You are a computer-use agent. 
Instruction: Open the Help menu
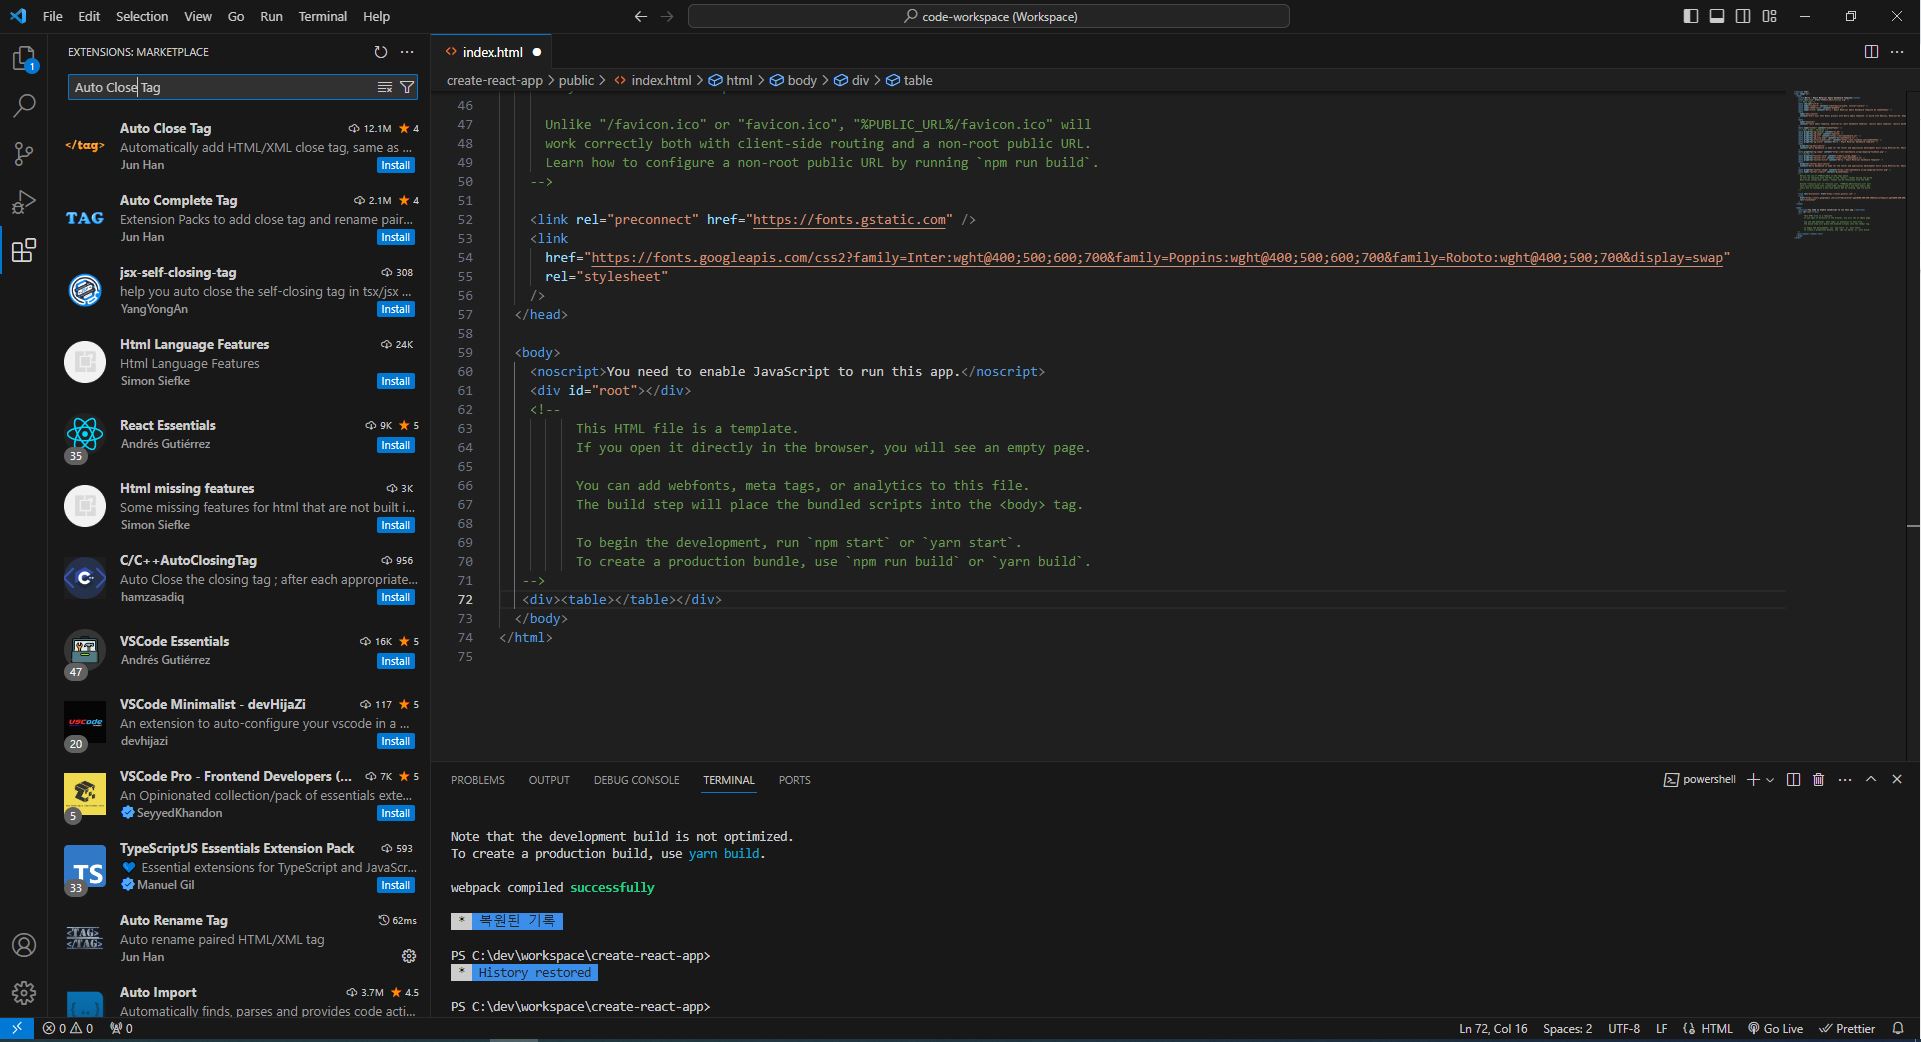tap(376, 16)
